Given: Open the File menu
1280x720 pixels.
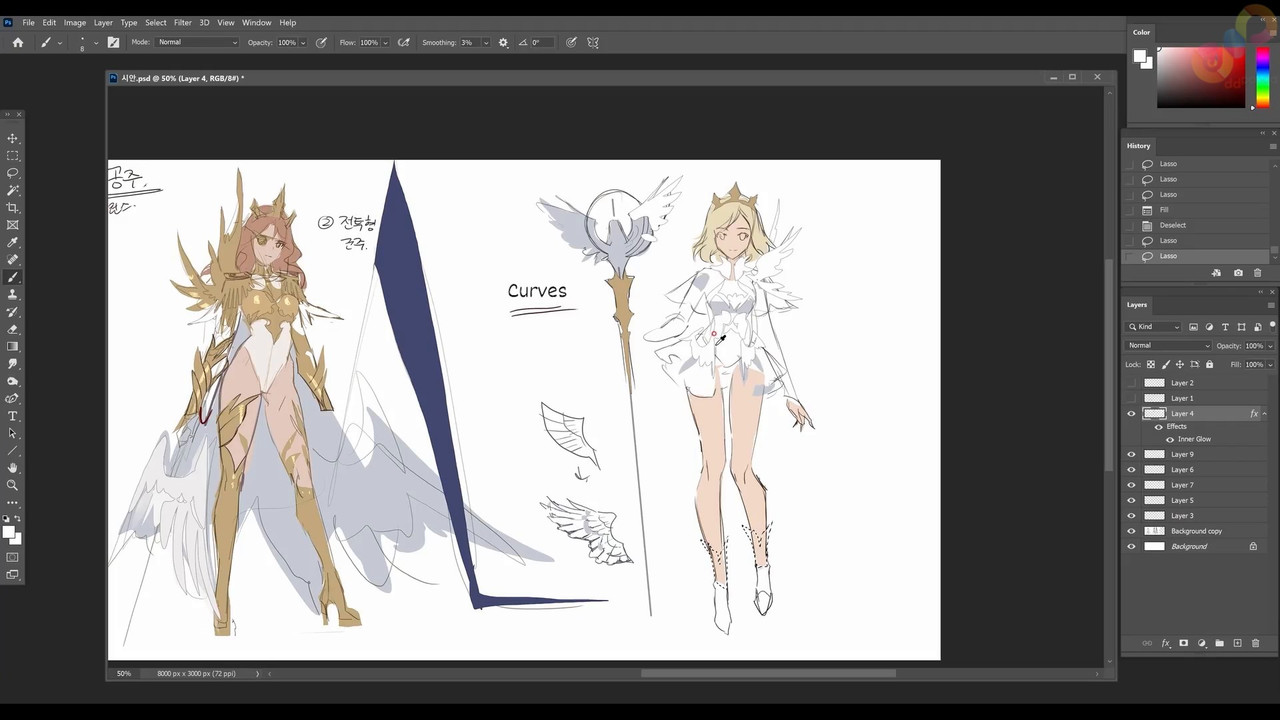Looking at the screenshot, I should [28, 22].
